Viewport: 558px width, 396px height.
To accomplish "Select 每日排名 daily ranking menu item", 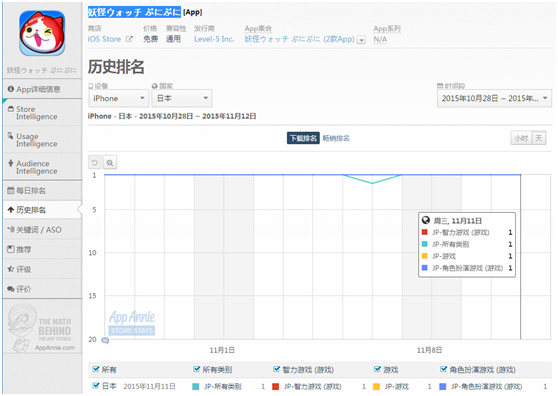I will pyautogui.click(x=42, y=191).
